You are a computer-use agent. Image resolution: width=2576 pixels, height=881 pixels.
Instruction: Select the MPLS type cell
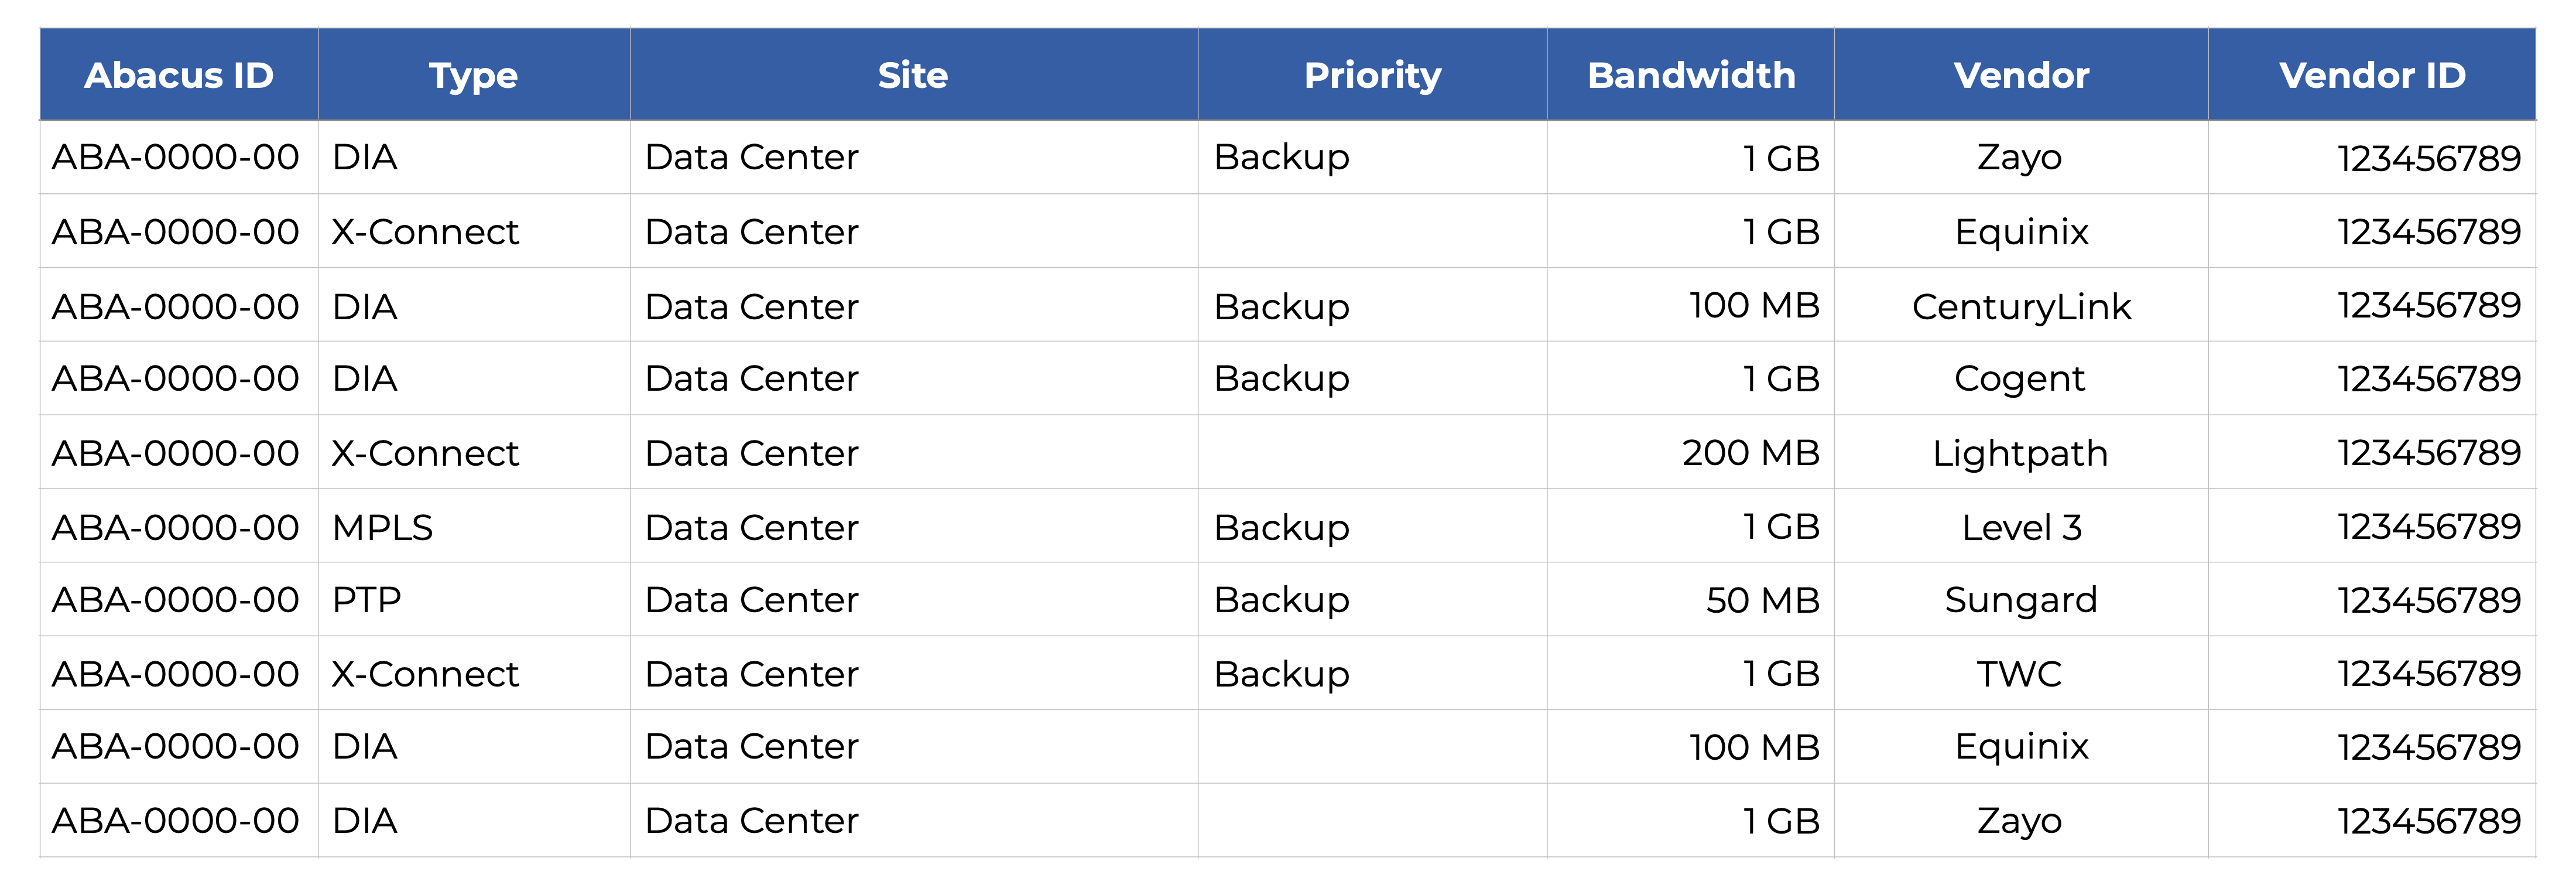[383, 527]
